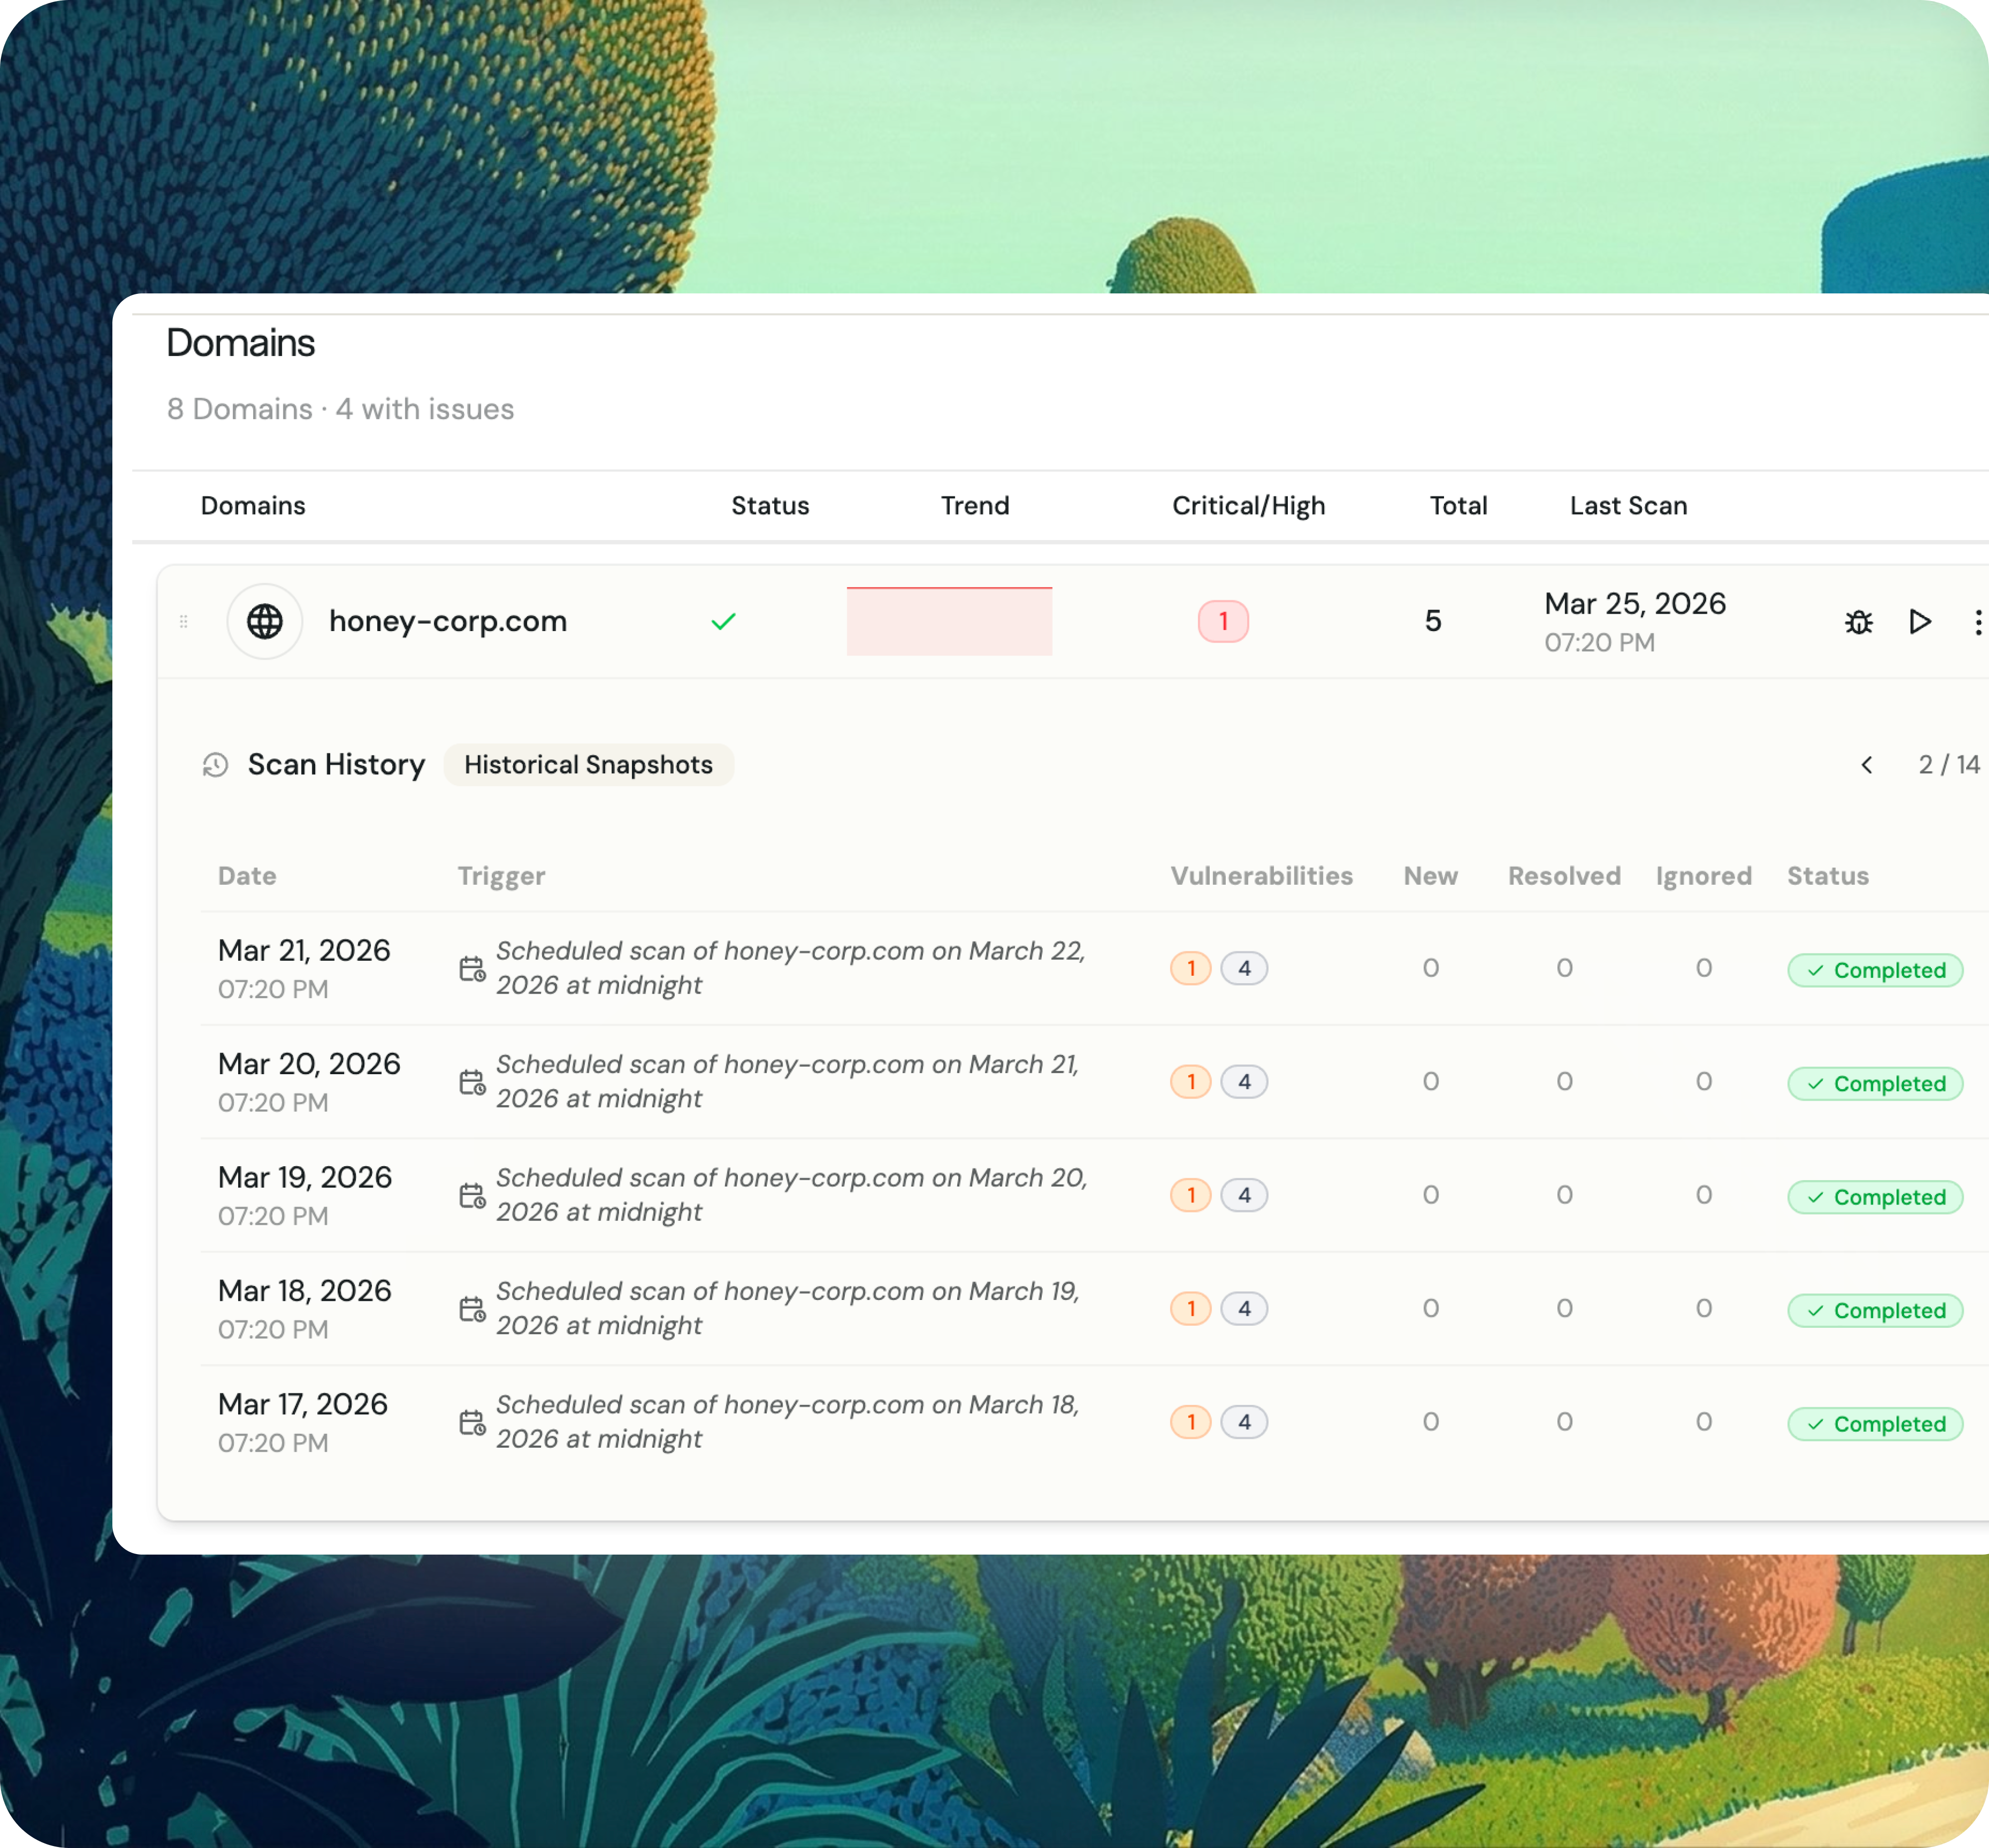Sort by the Last Scan column header
1989x1848 pixels.
(1628, 506)
